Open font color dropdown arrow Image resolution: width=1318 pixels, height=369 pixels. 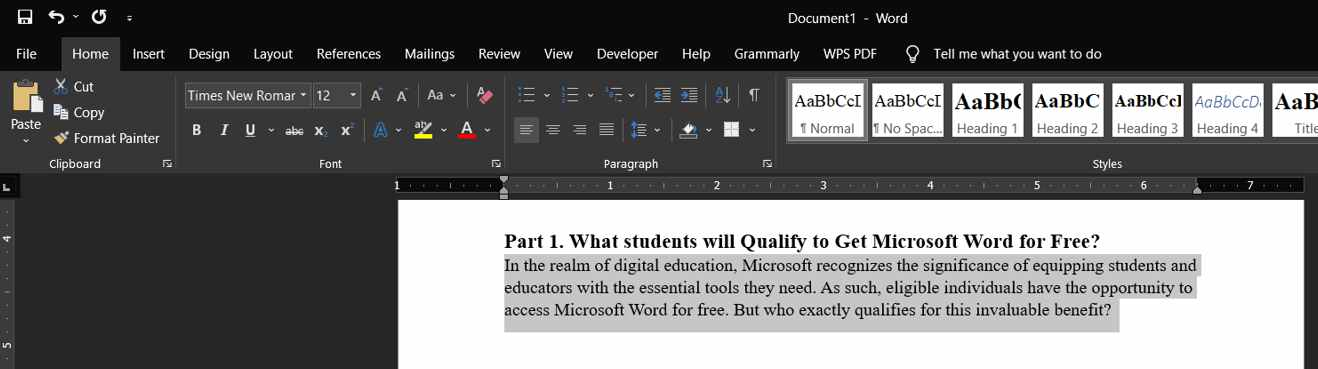(487, 130)
